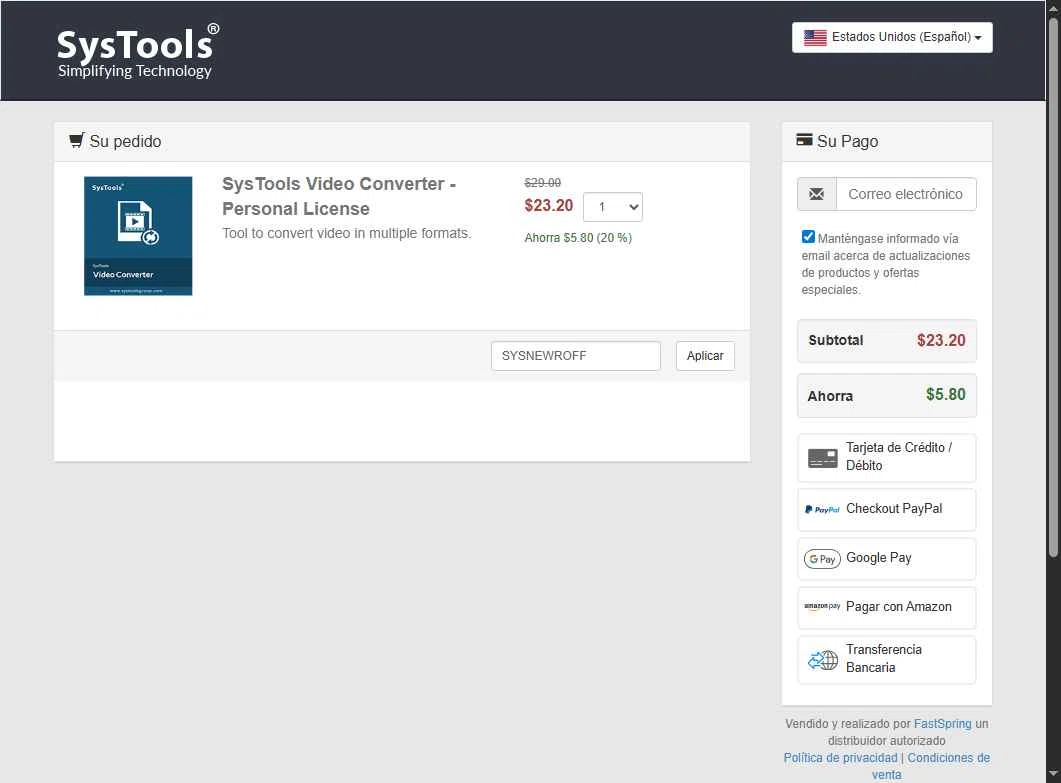Click the struck-through $29.00 original price
Screen dimensions: 1061x783
coord(543,183)
